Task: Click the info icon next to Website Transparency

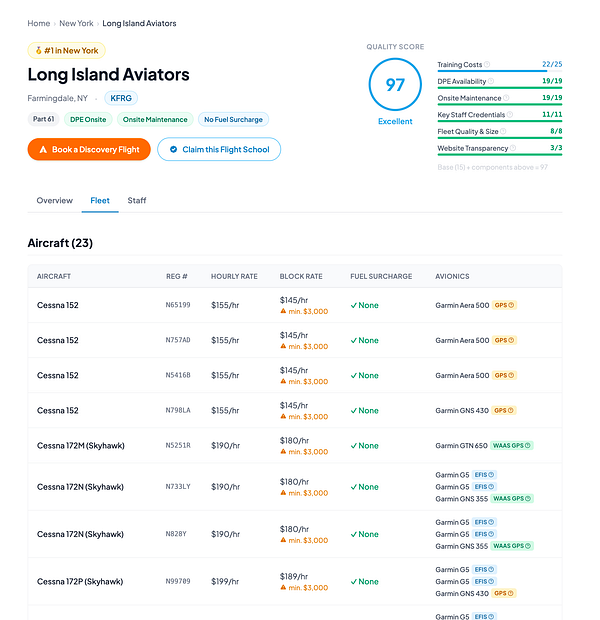Action: pos(513,148)
